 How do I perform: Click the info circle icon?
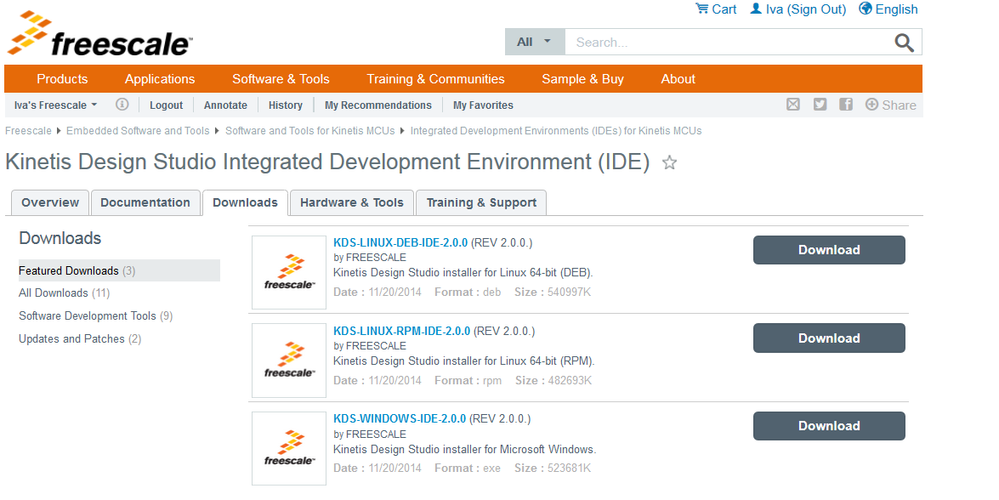(122, 104)
